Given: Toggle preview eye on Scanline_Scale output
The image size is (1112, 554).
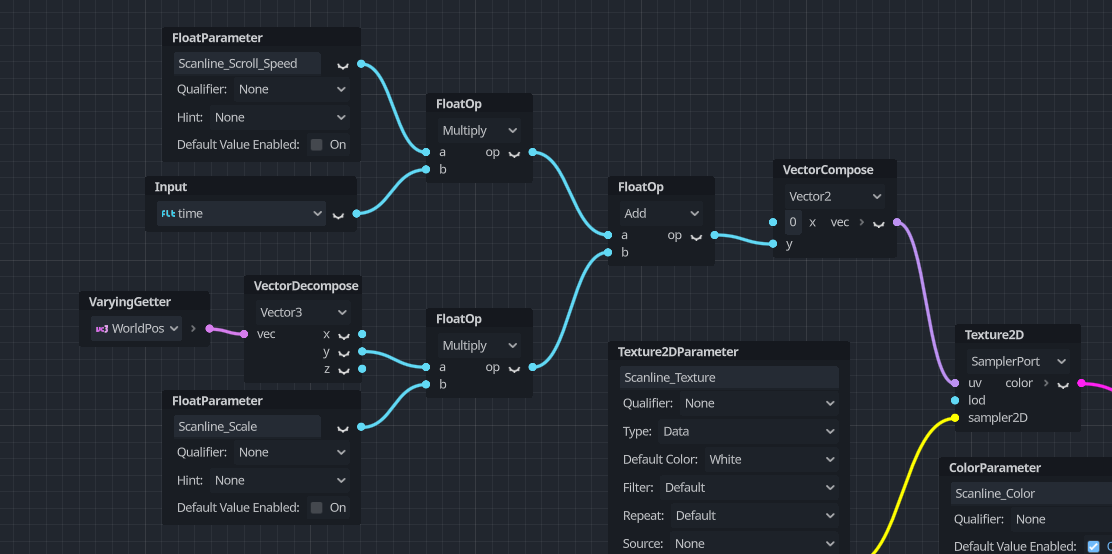Looking at the screenshot, I should 343,428.
